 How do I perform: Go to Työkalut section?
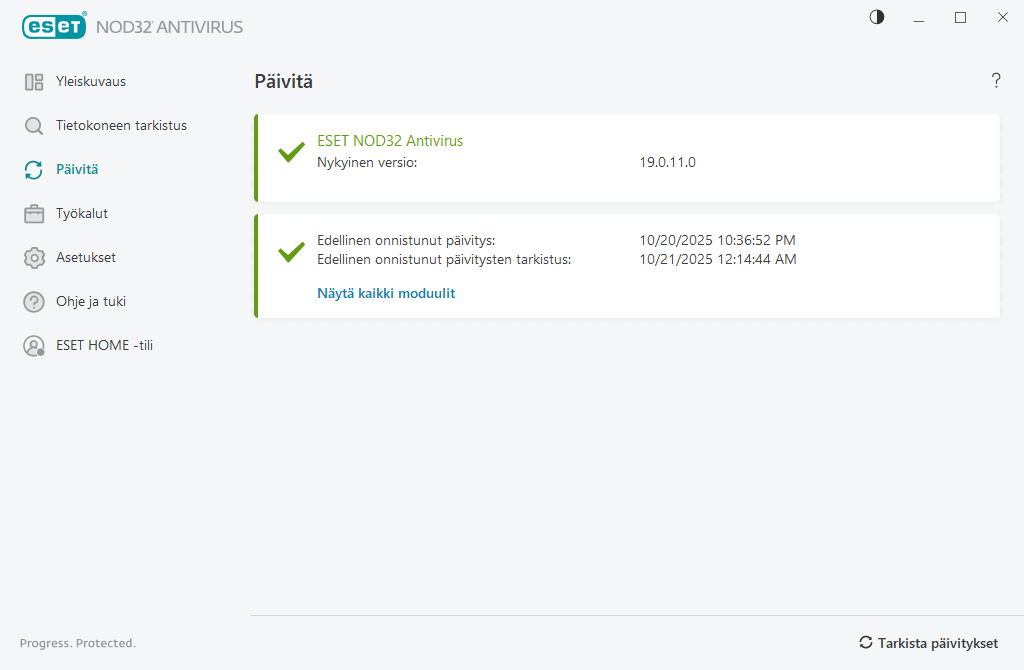pos(82,214)
